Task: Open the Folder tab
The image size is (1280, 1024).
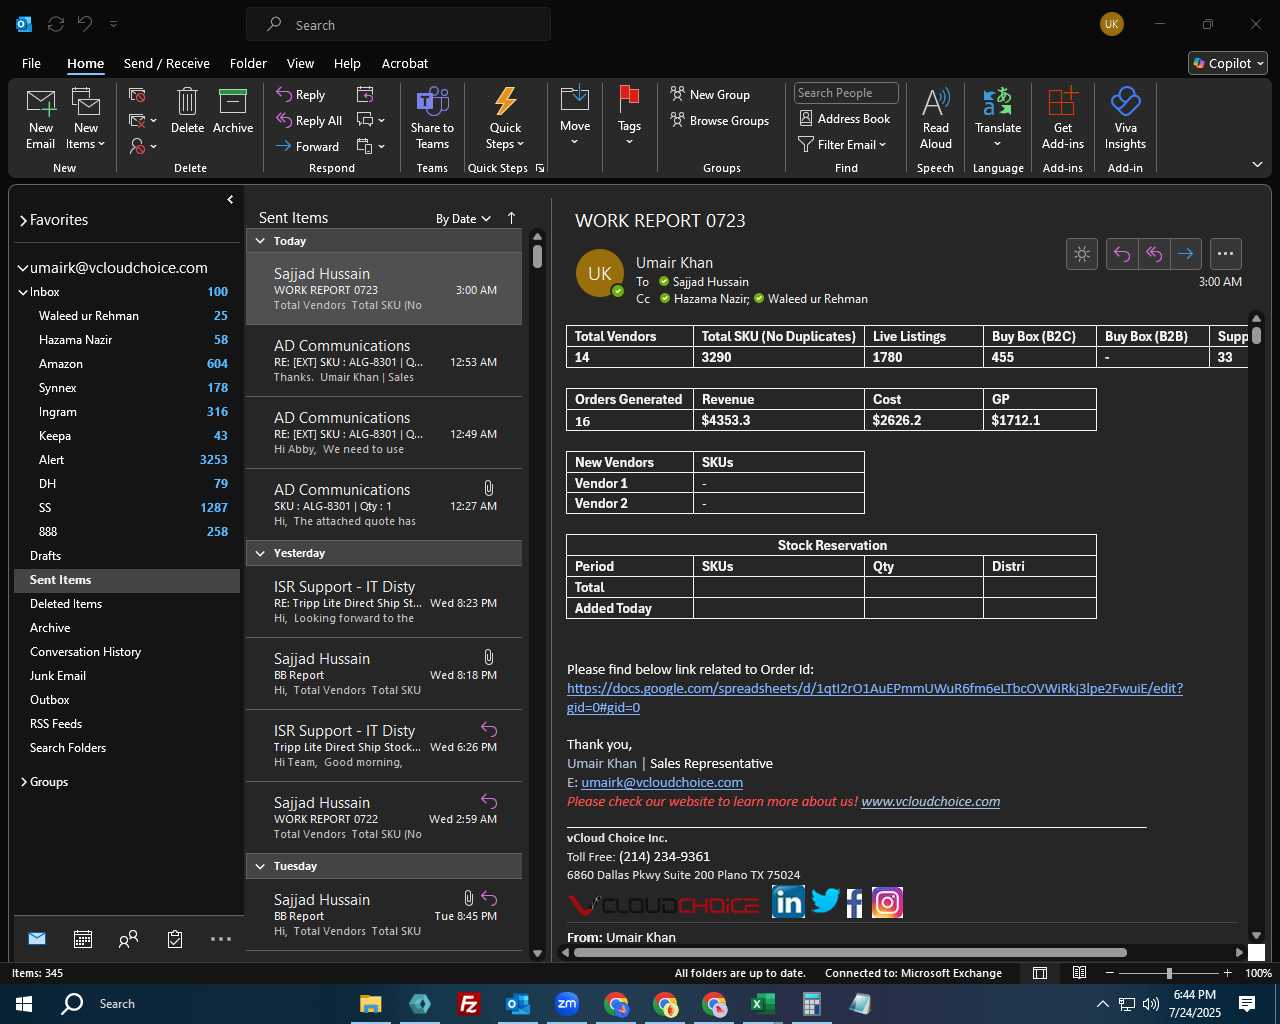Action: [248, 63]
